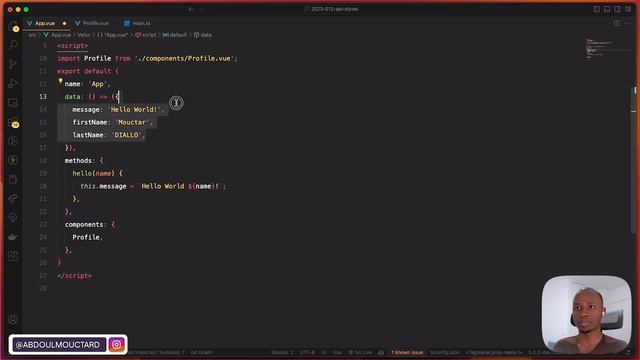640x360 pixels.
Task: Click the name: 'App' line
Action: 87,84
